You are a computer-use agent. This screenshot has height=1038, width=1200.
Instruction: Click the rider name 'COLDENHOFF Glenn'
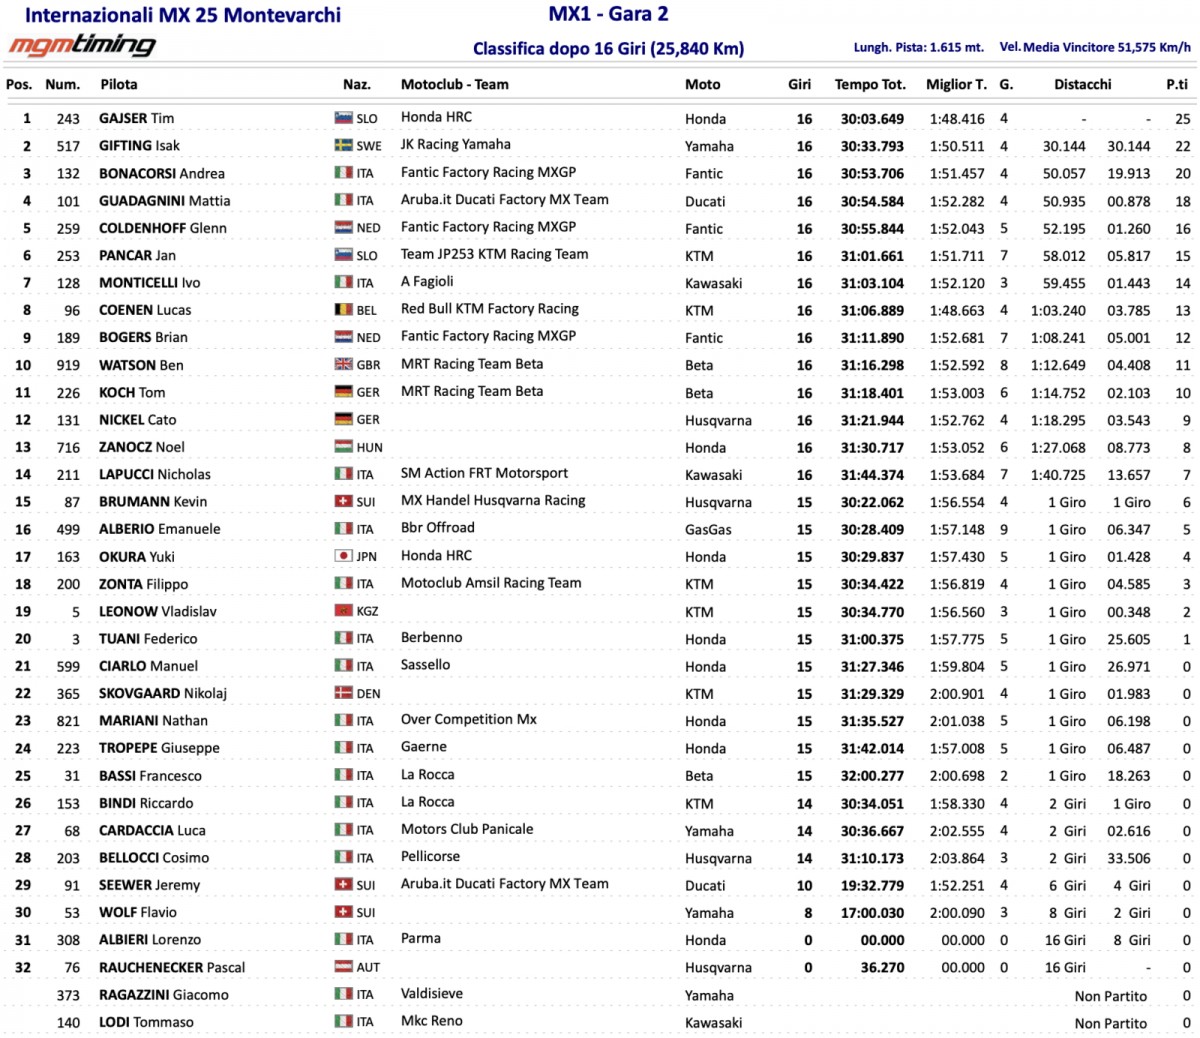163,228
